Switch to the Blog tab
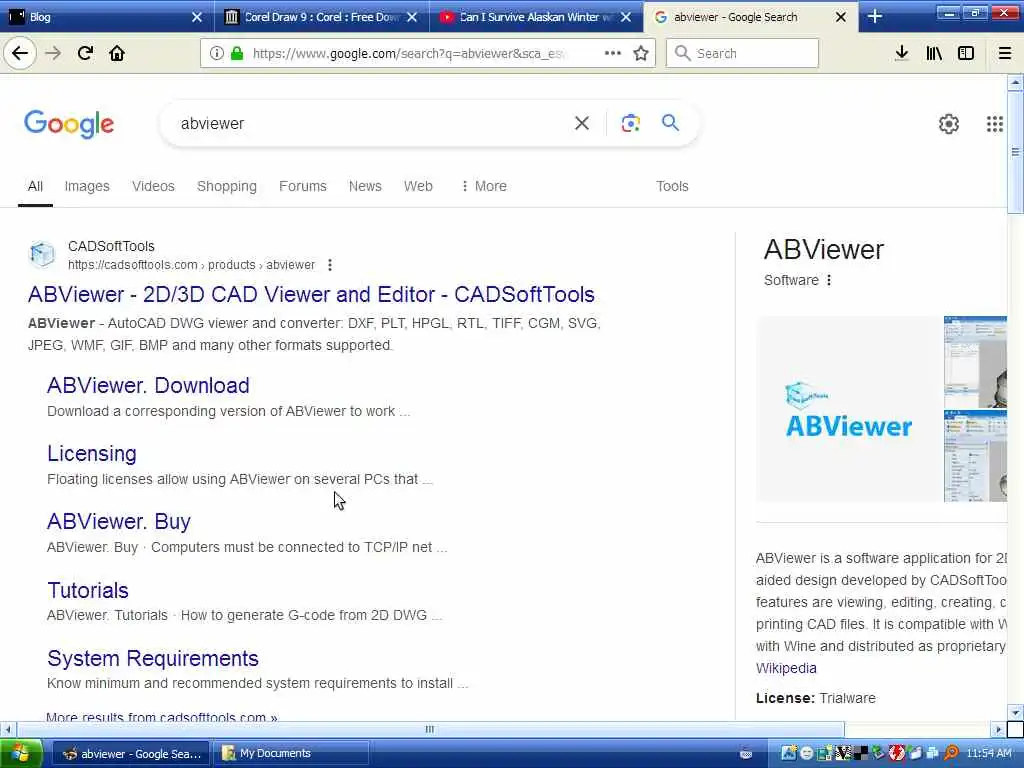Image resolution: width=1024 pixels, height=768 pixels. click(x=104, y=17)
